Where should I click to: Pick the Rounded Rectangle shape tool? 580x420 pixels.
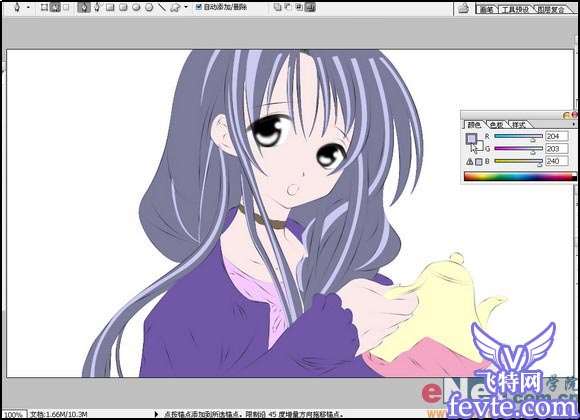coord(123,7)
